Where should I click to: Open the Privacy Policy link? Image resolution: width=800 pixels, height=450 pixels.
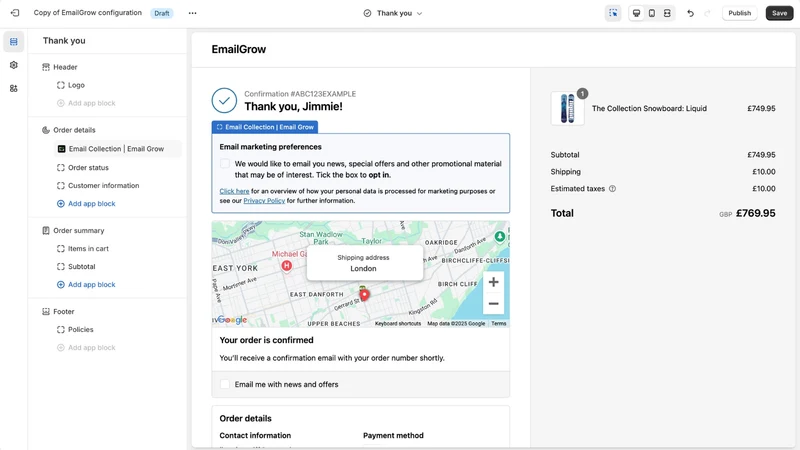264,201
